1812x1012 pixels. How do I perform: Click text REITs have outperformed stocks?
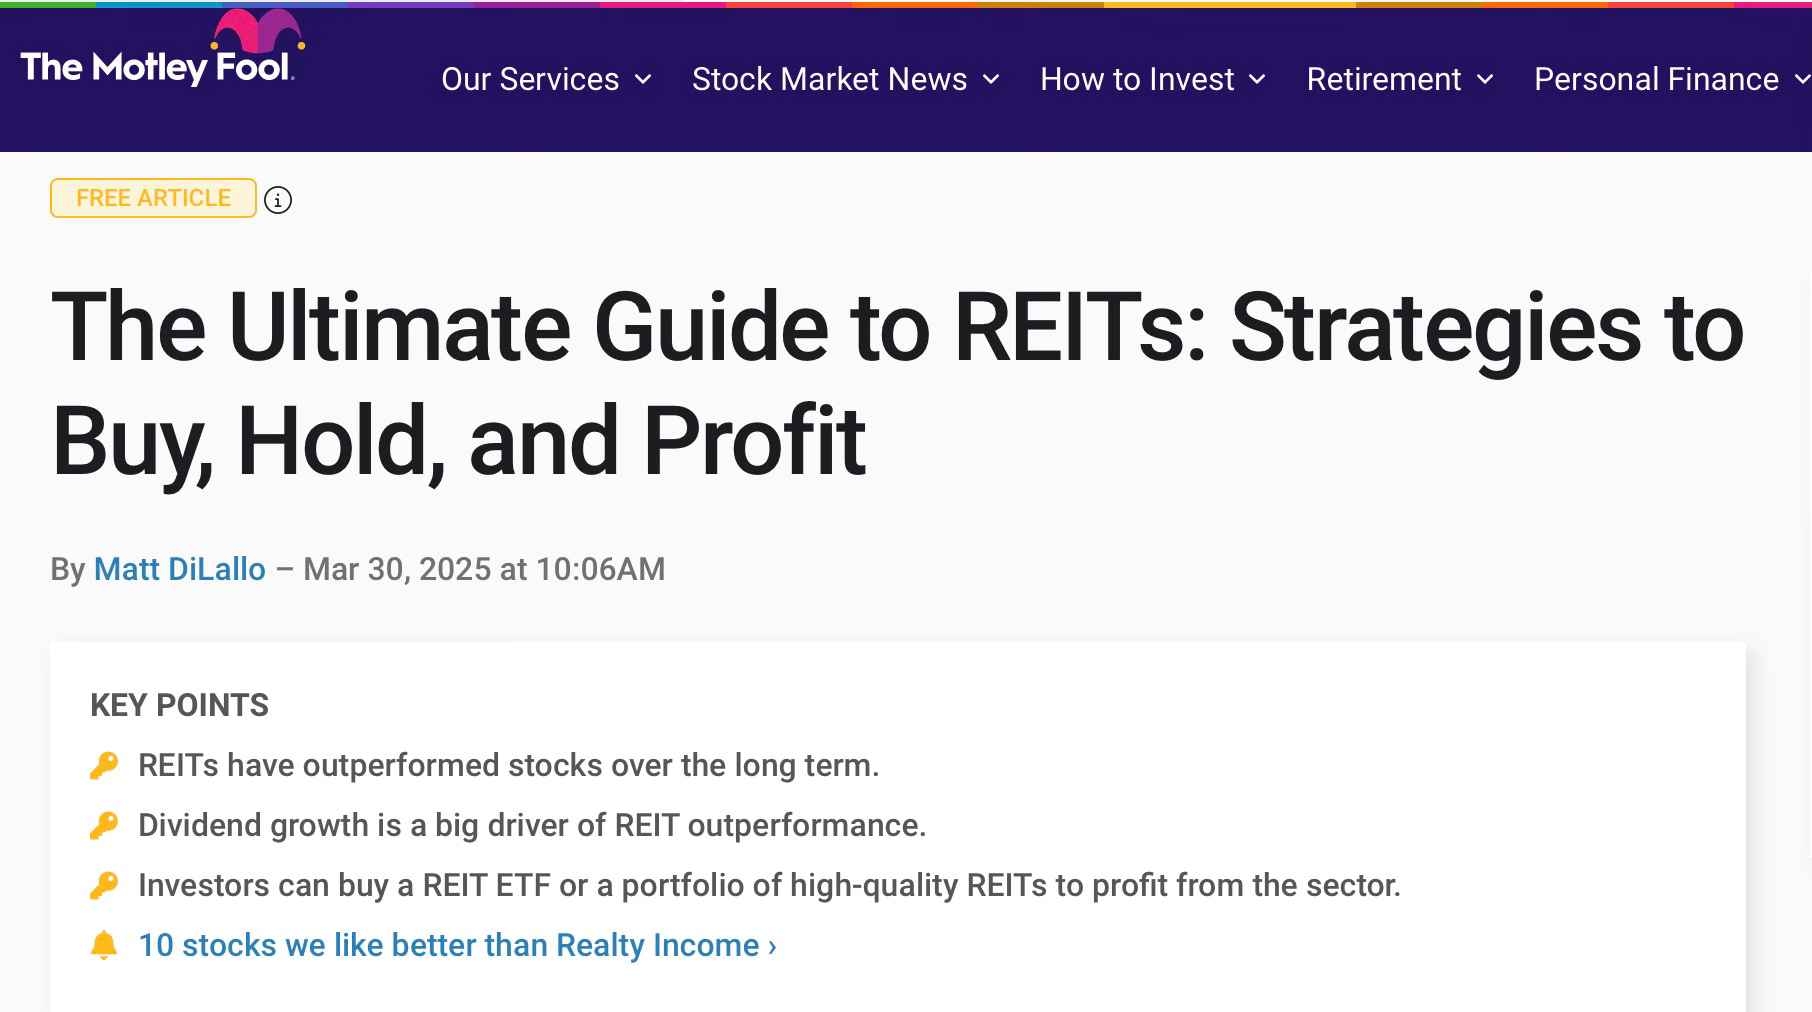tap(508, 765)
